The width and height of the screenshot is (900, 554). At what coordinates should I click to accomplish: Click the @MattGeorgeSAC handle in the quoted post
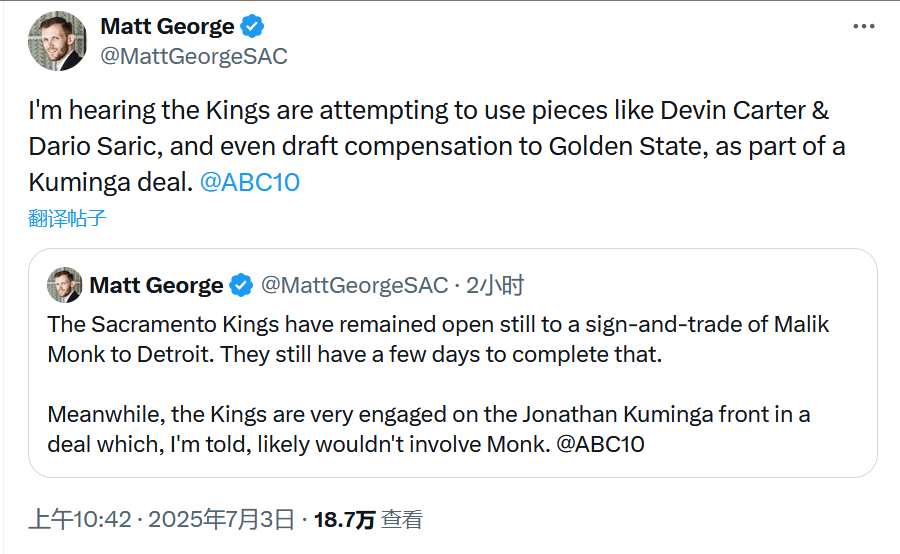[354, 286]
